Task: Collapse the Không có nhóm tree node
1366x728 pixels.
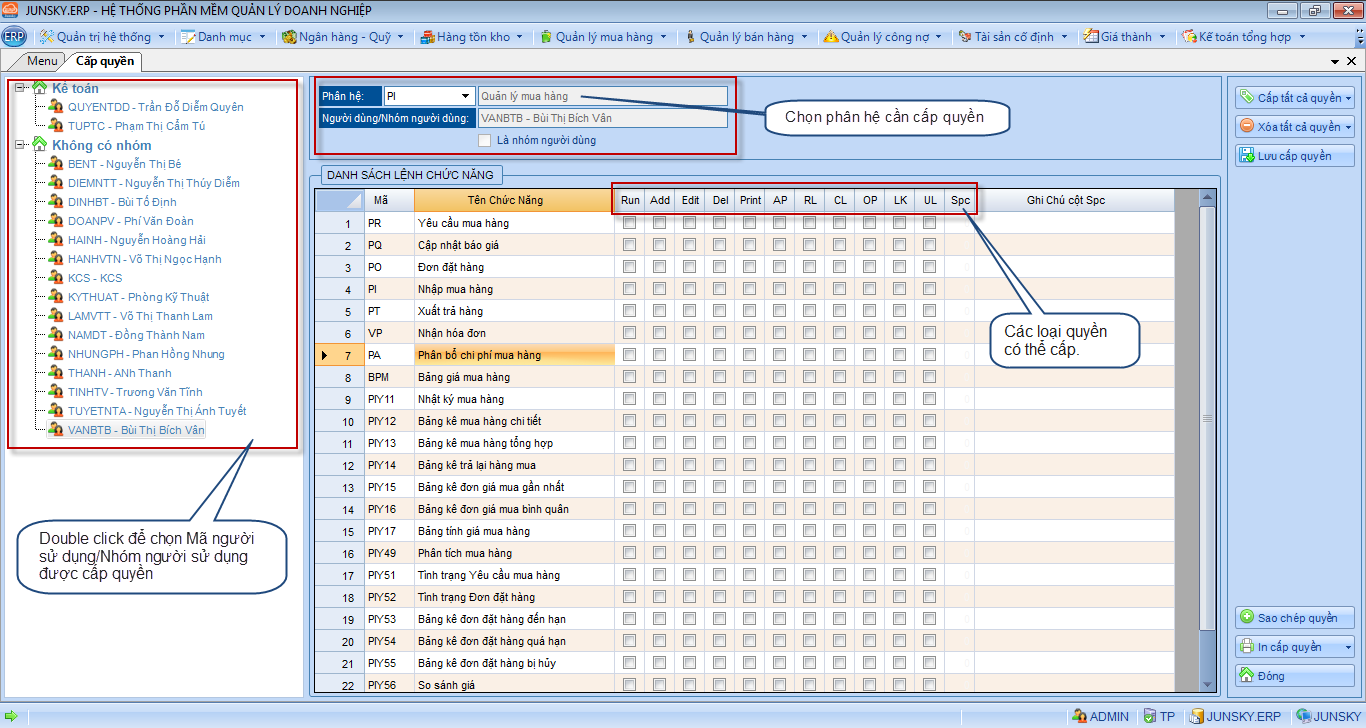Action: tap(20, 145)
